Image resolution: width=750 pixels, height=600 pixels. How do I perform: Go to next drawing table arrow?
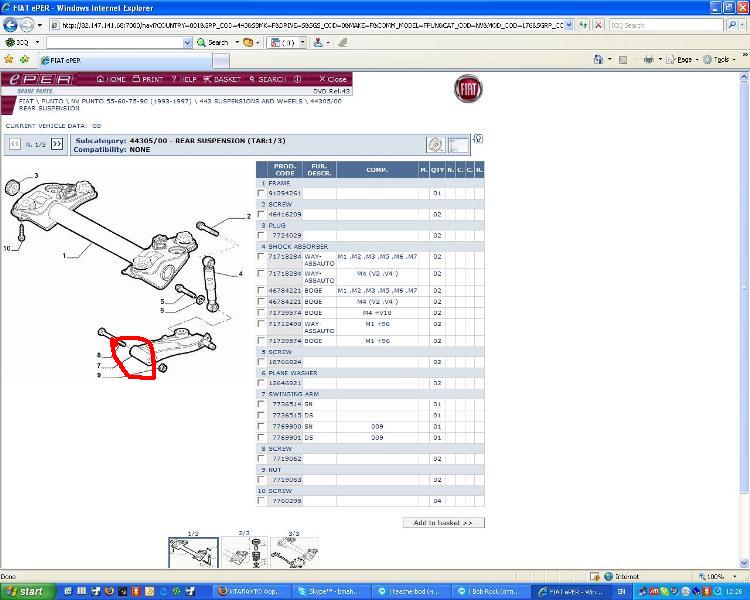(58, 145)
